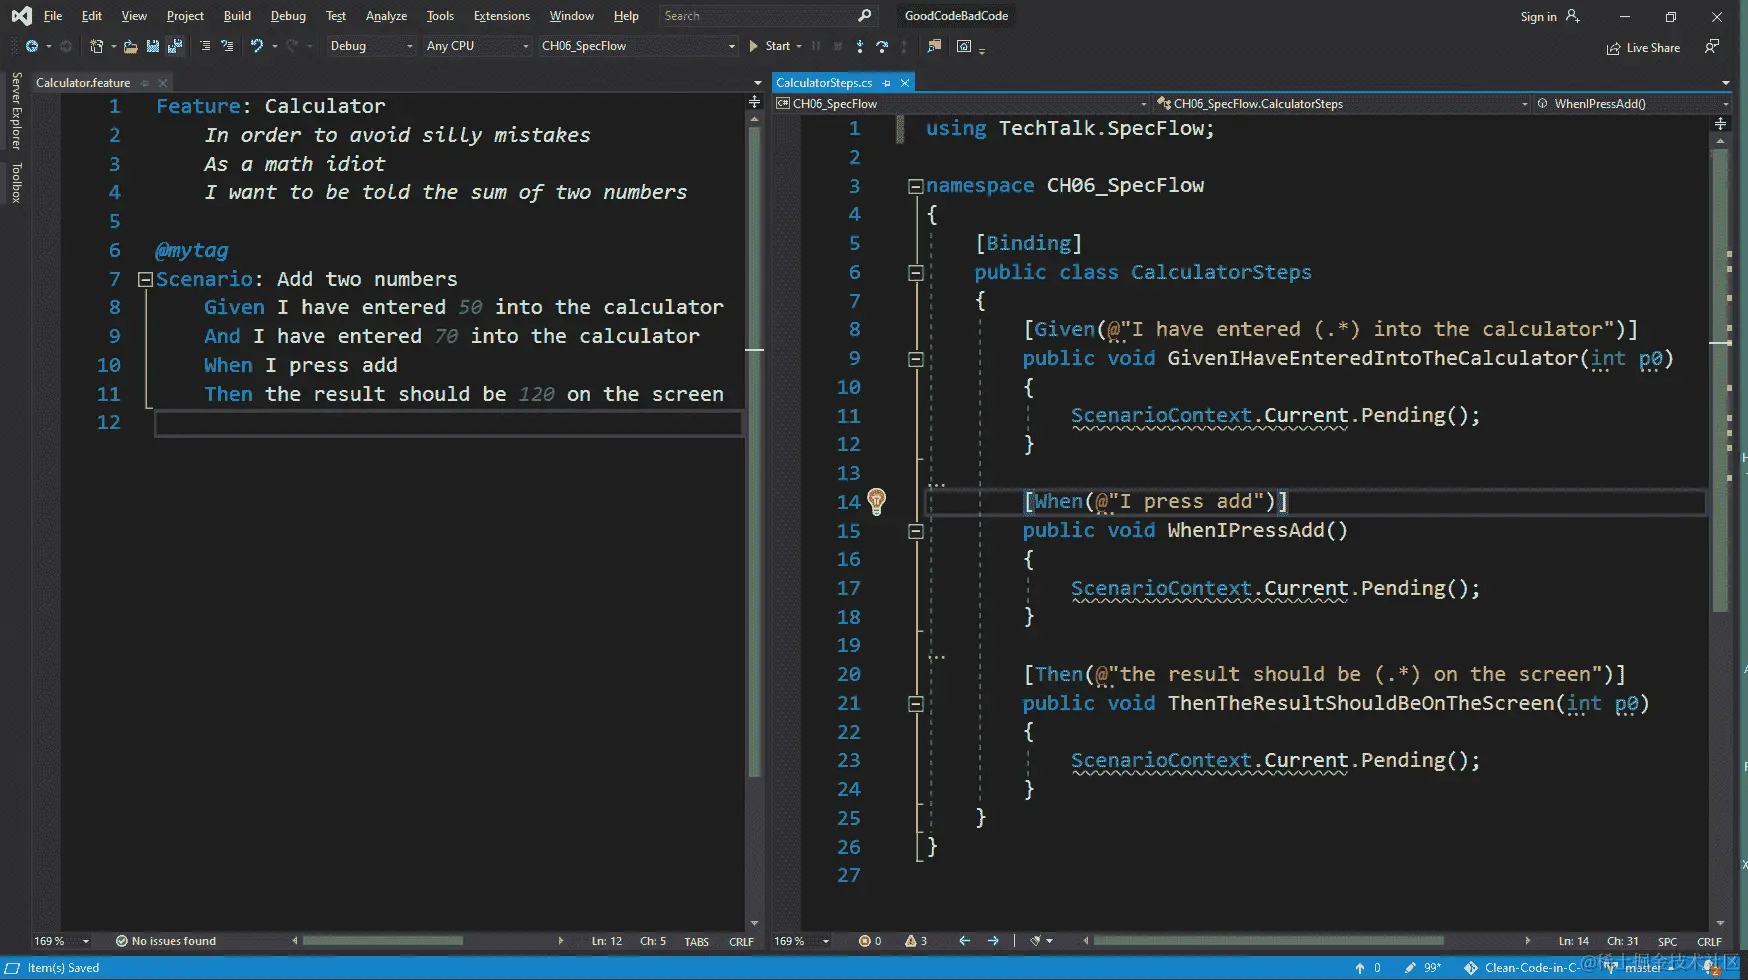Click the Live Share icon
1748x980 pixels.
coord(1613,48)
